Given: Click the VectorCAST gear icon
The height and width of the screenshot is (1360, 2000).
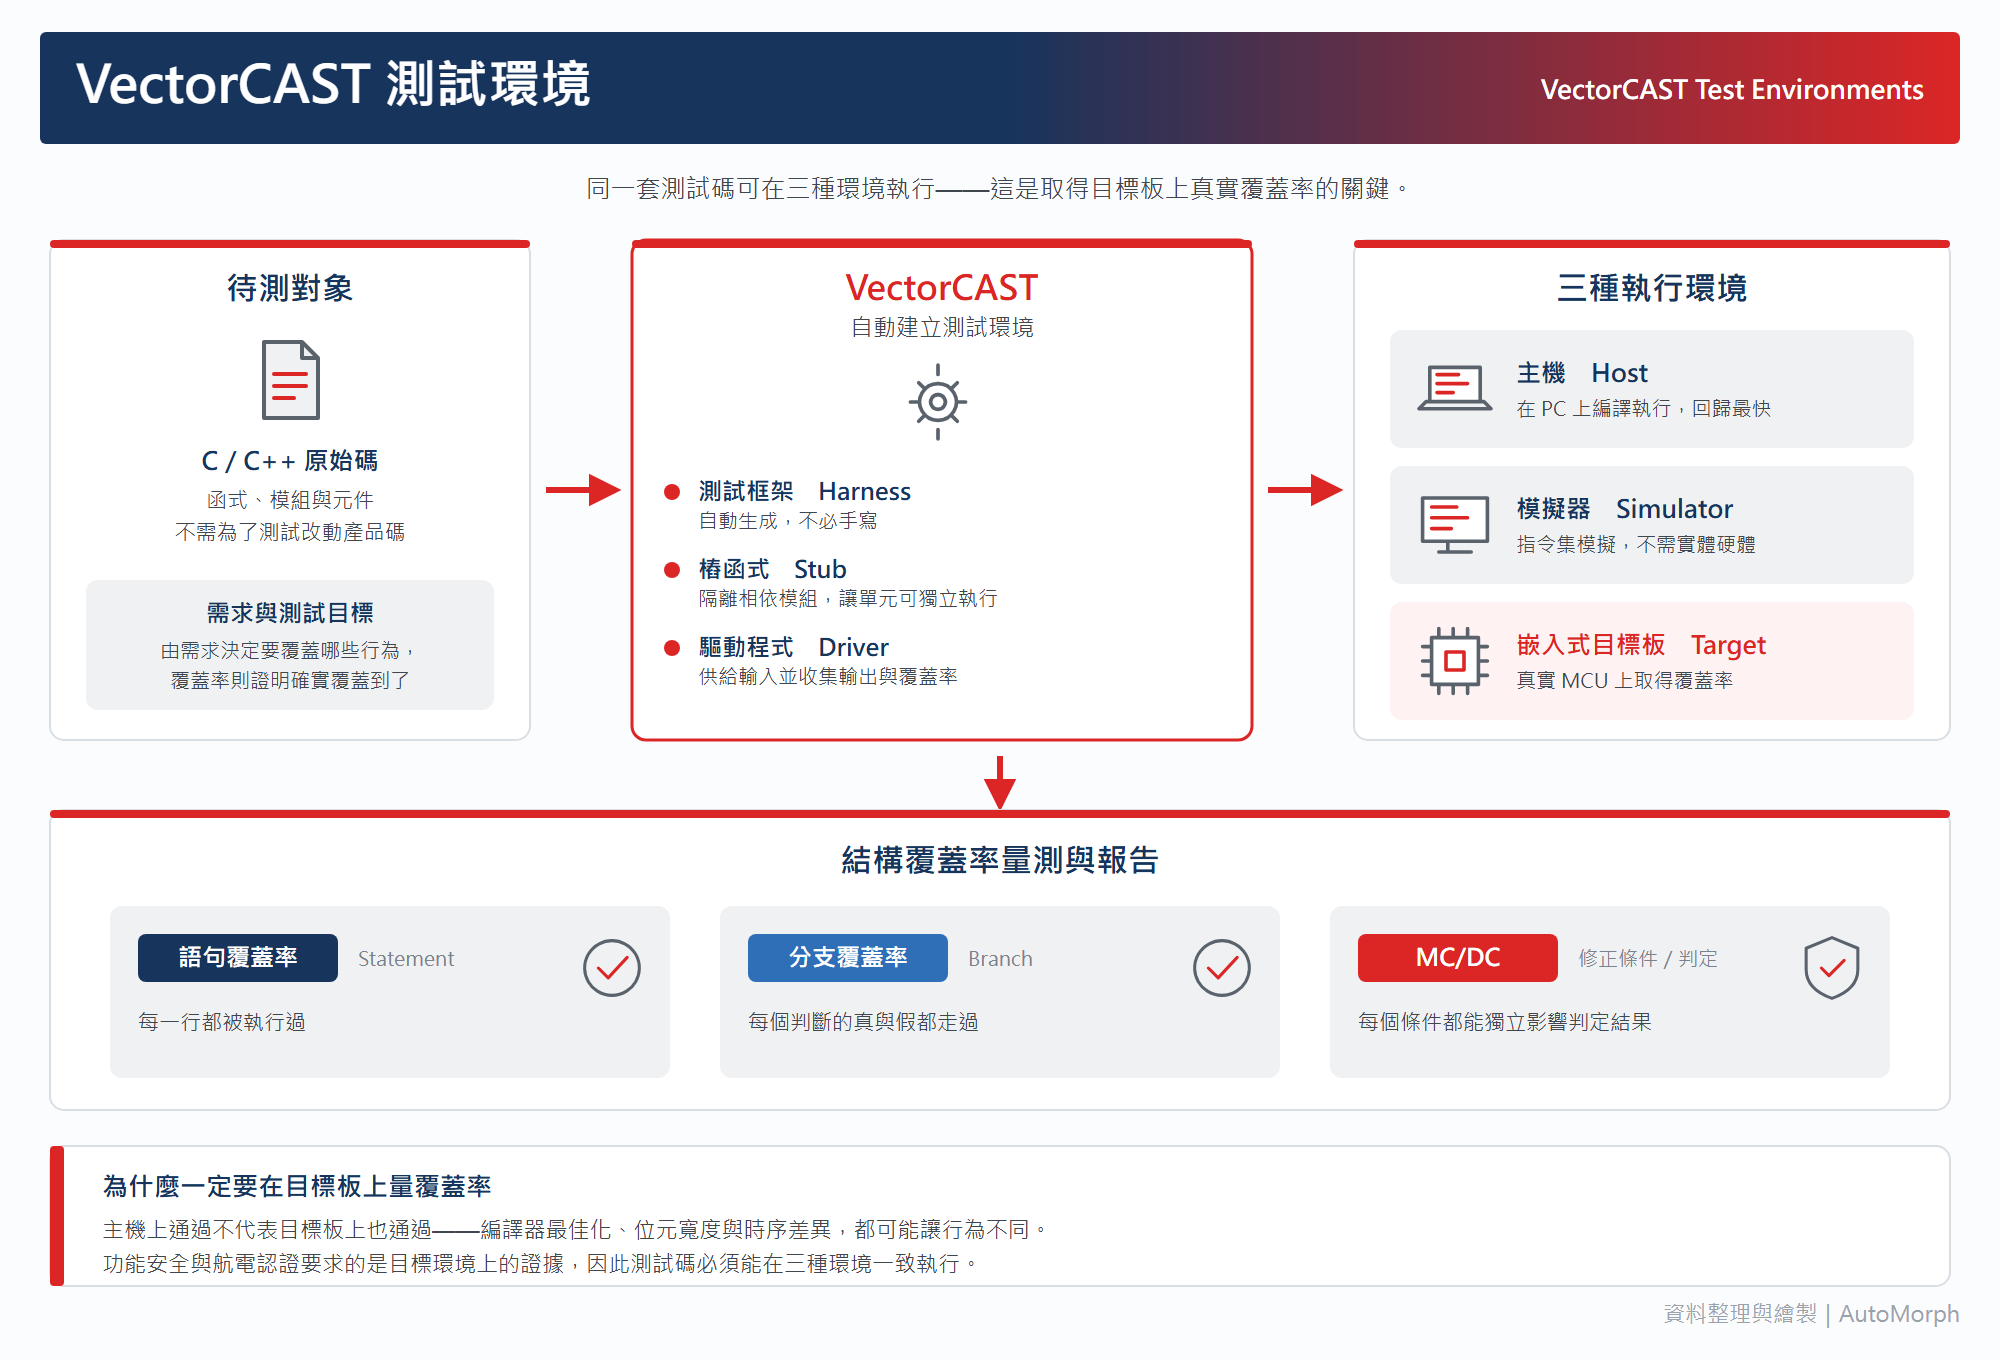Looking at the screenshot, I should [938, 402].
